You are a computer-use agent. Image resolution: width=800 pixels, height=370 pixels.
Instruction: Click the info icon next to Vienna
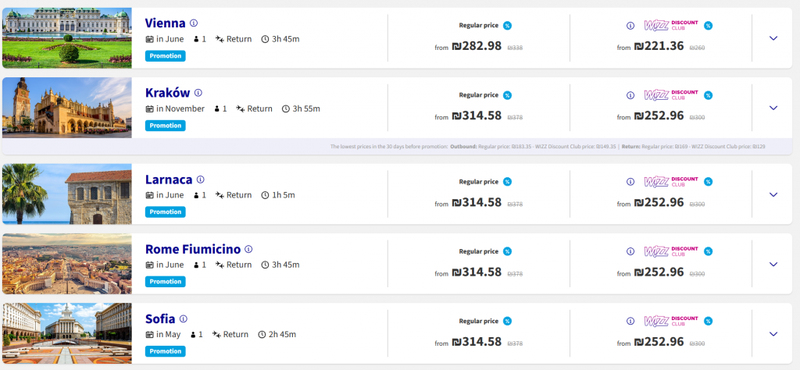194,23
